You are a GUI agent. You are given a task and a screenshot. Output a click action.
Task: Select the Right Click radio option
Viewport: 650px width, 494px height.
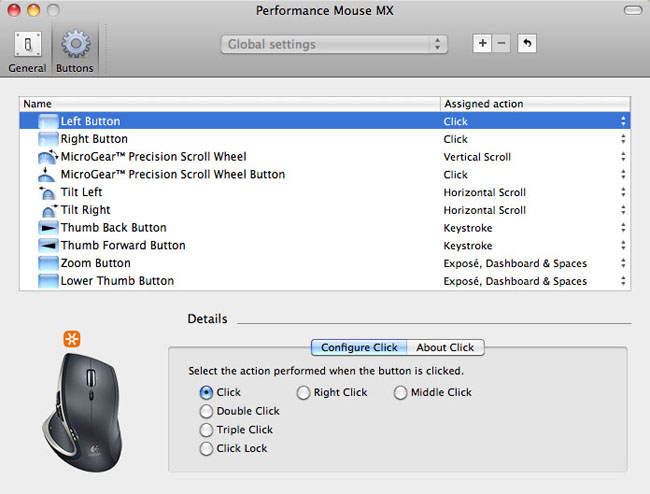[x=303, y=392]
